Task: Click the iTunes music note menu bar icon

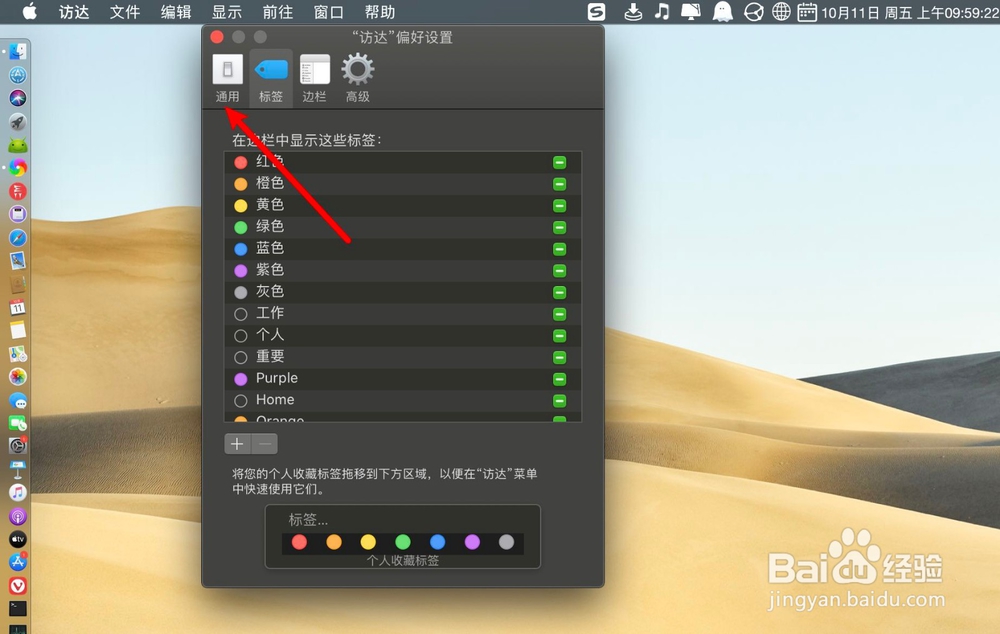Action: tap(662, 12)
